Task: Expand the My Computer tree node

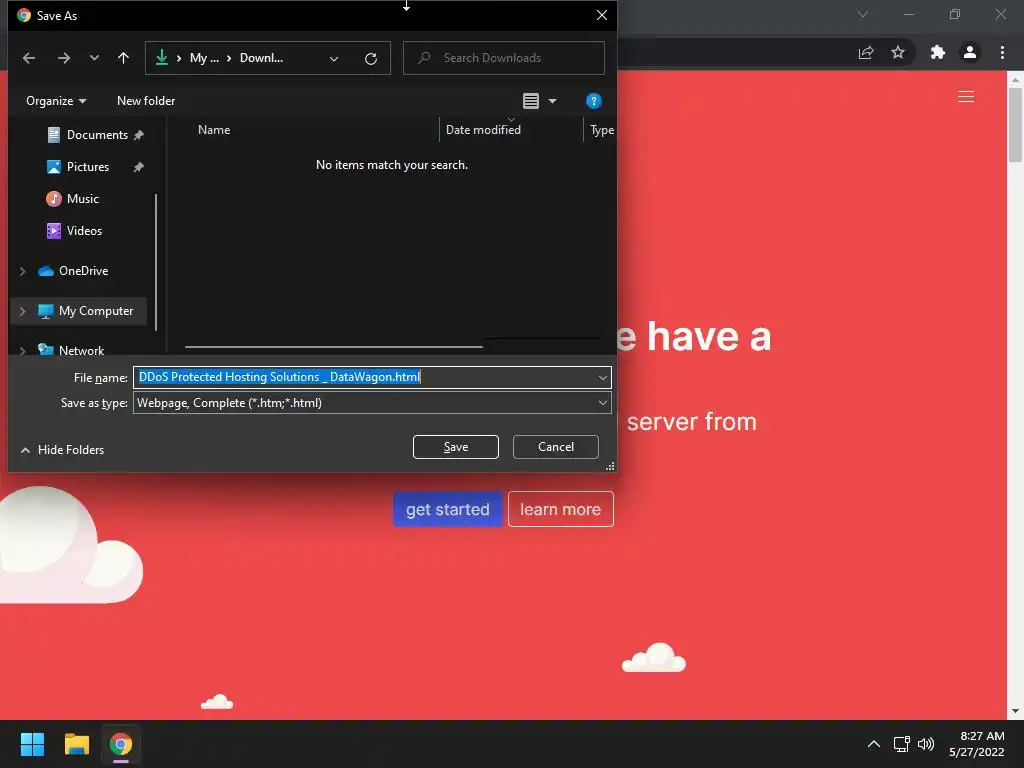Action: pyautogui.click(x=23, y=311)
